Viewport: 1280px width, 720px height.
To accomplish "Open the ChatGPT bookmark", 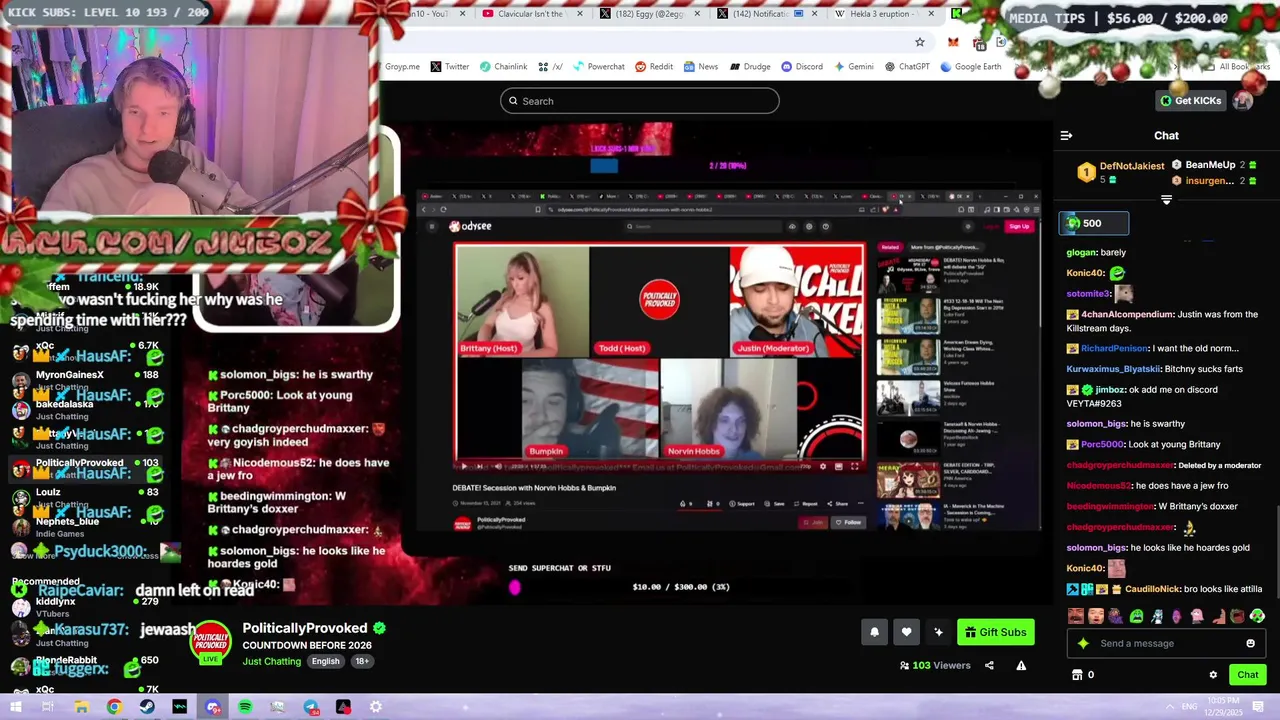I will click(x=907, y=67).
